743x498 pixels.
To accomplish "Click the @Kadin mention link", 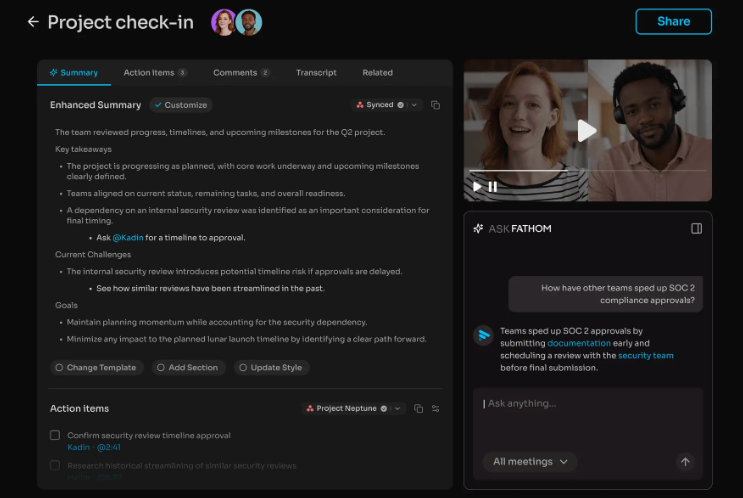I will click(x=128, y=237).
